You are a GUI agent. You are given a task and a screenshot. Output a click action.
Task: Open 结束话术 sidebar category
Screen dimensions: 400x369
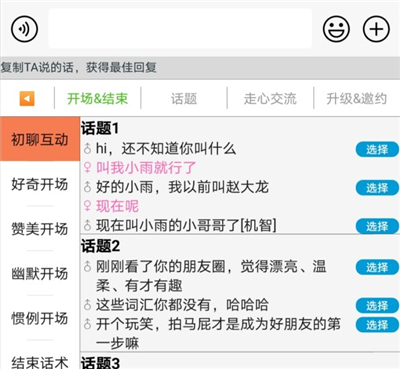pos(40,362)
